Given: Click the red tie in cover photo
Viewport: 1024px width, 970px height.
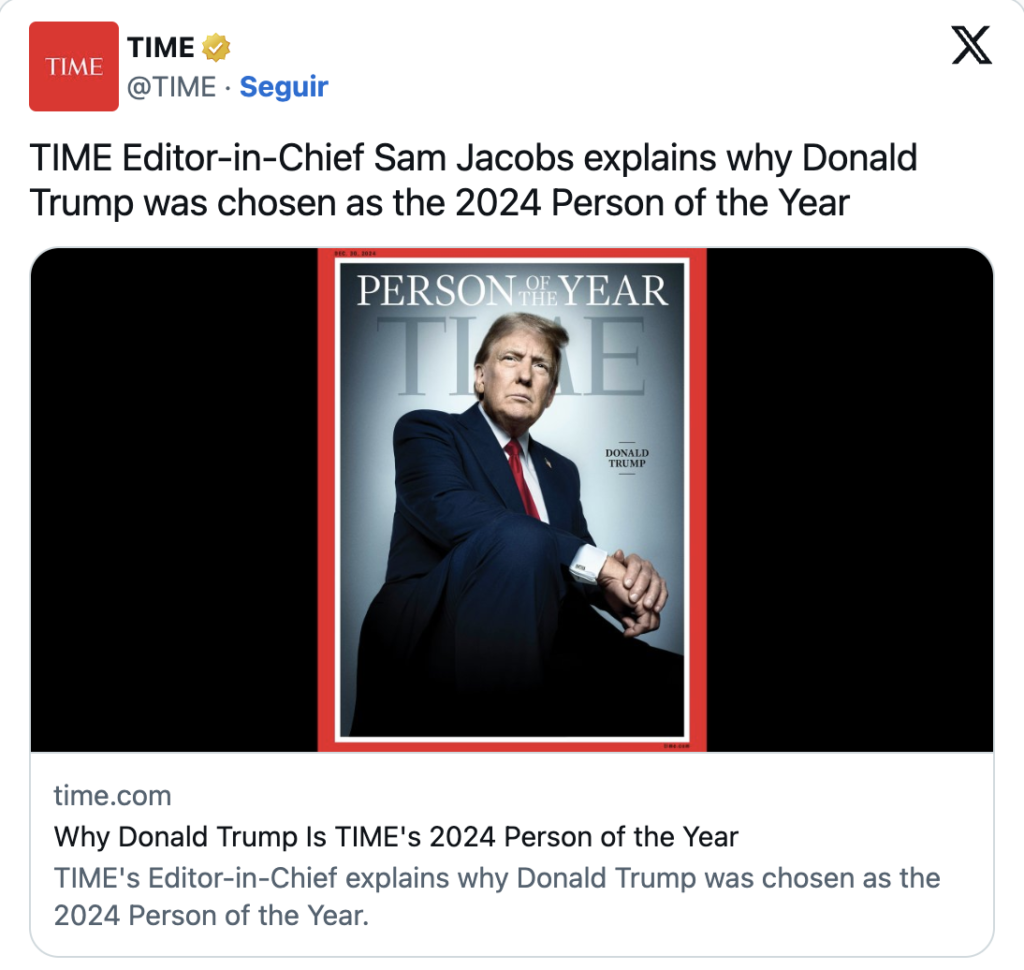Looking at the screenshot, I should click(523, 478).
